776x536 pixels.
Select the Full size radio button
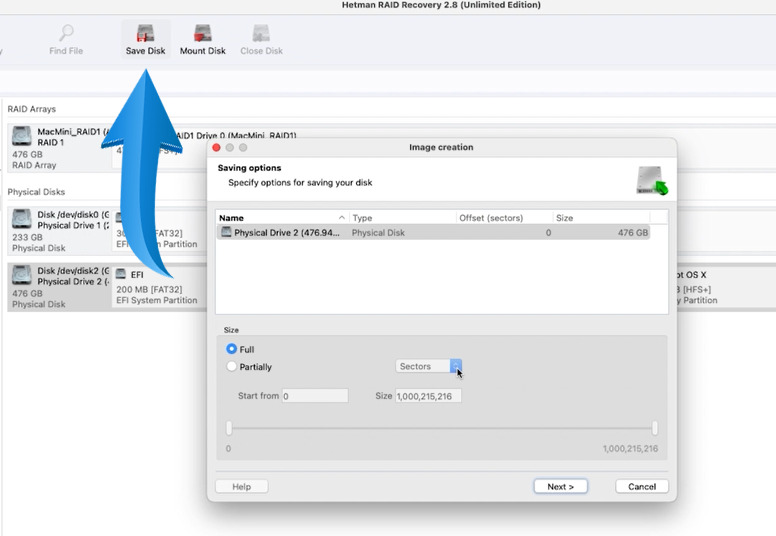(x=231, y=349)
